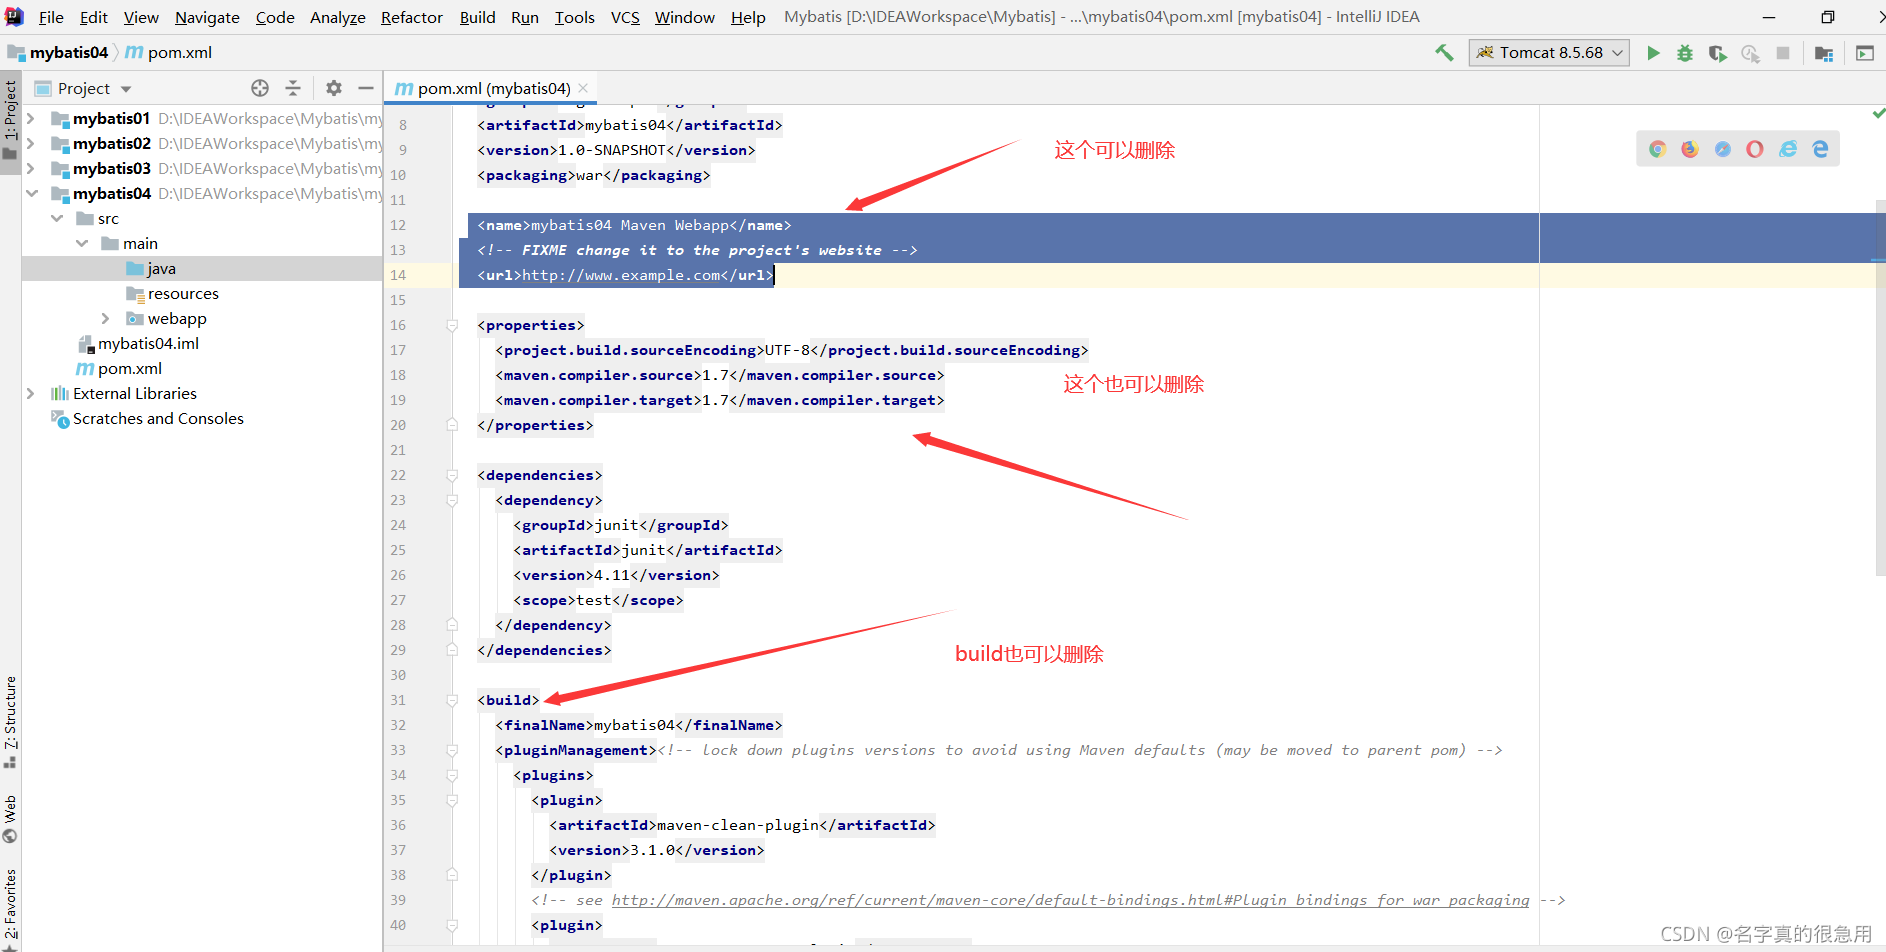Select Scratches and Consoles node
Screen dimensions: 1886x952
point(147,418)
